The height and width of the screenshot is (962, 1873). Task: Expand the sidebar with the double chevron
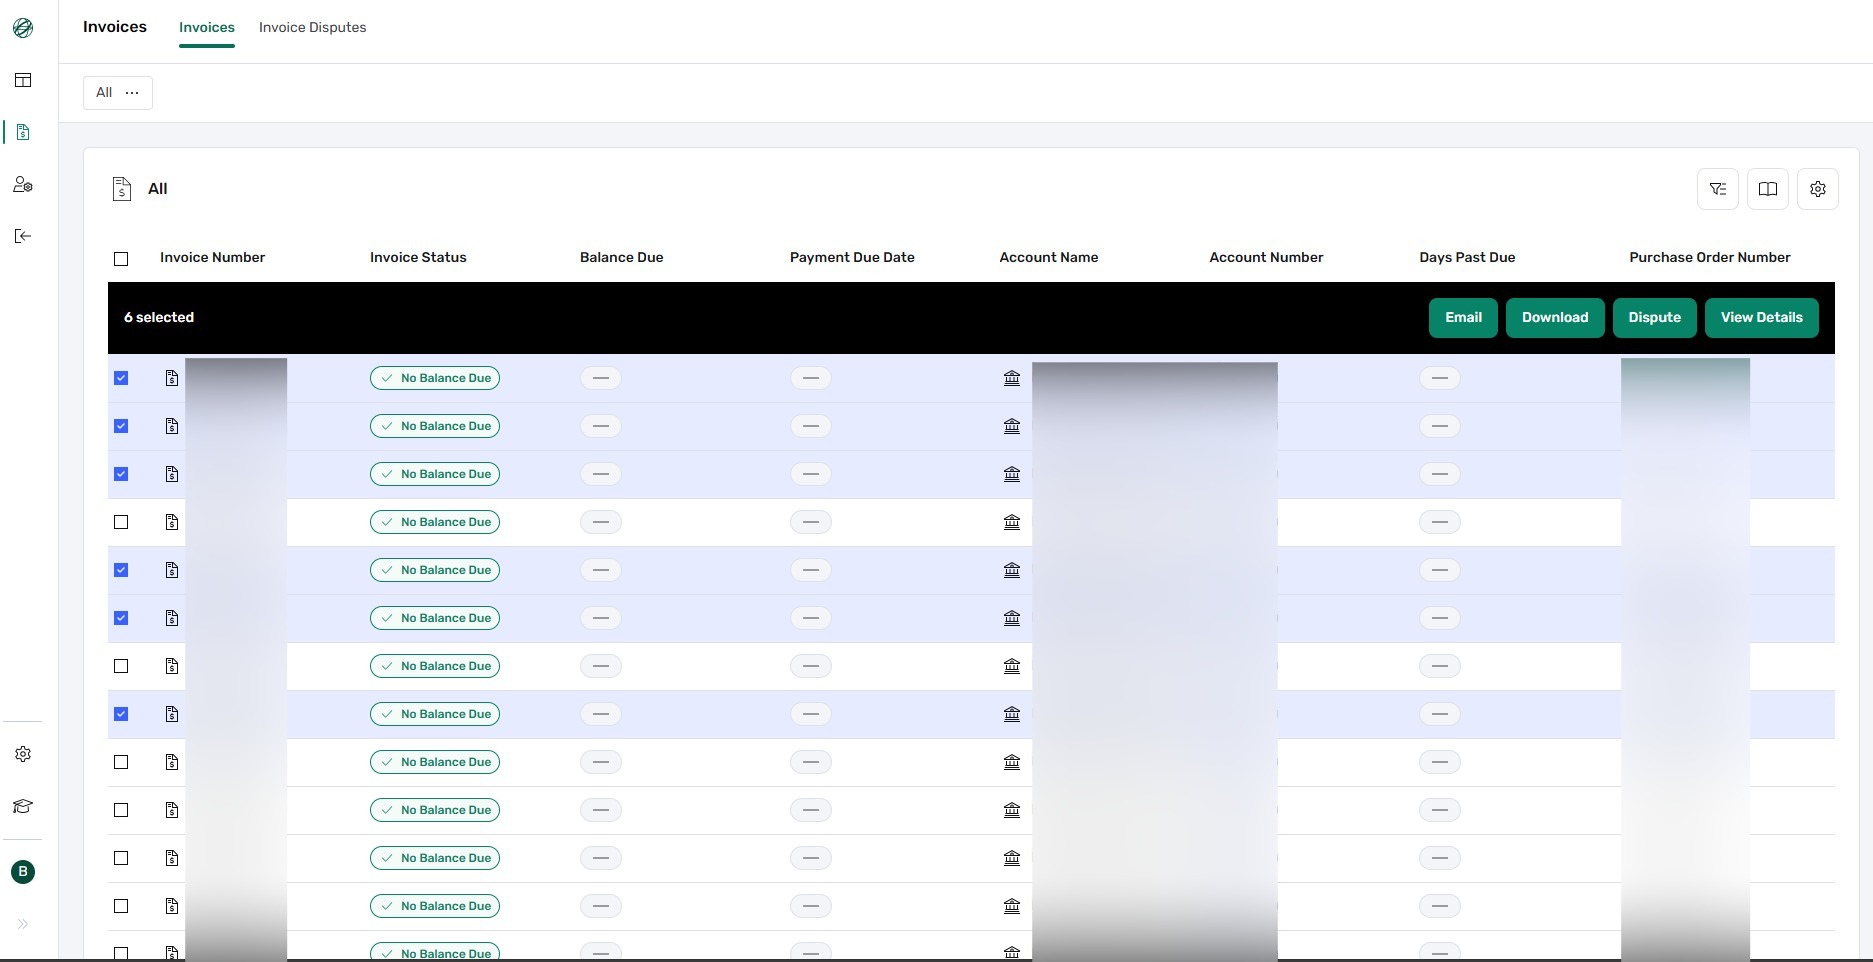[x=23, y=924]
